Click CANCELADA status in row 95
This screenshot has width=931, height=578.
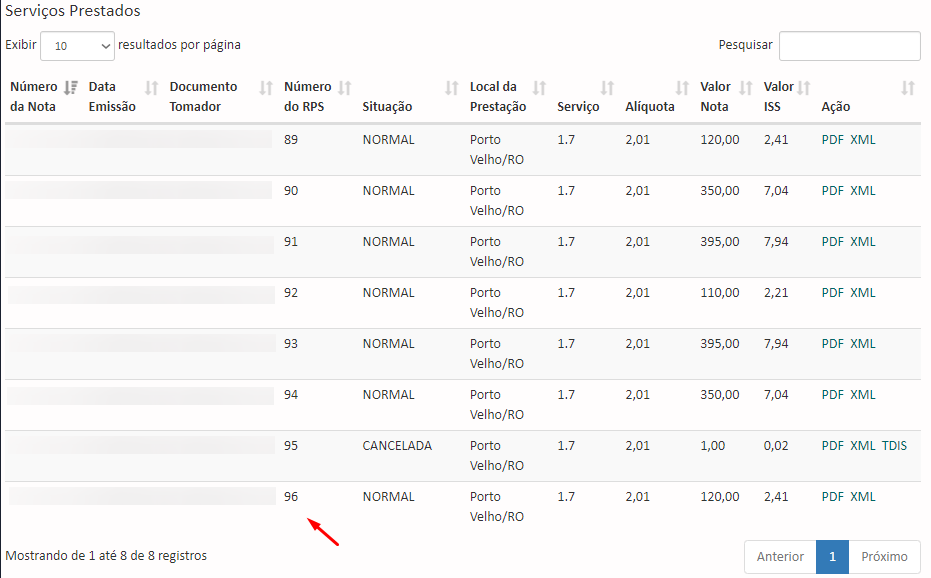(397, 446)
